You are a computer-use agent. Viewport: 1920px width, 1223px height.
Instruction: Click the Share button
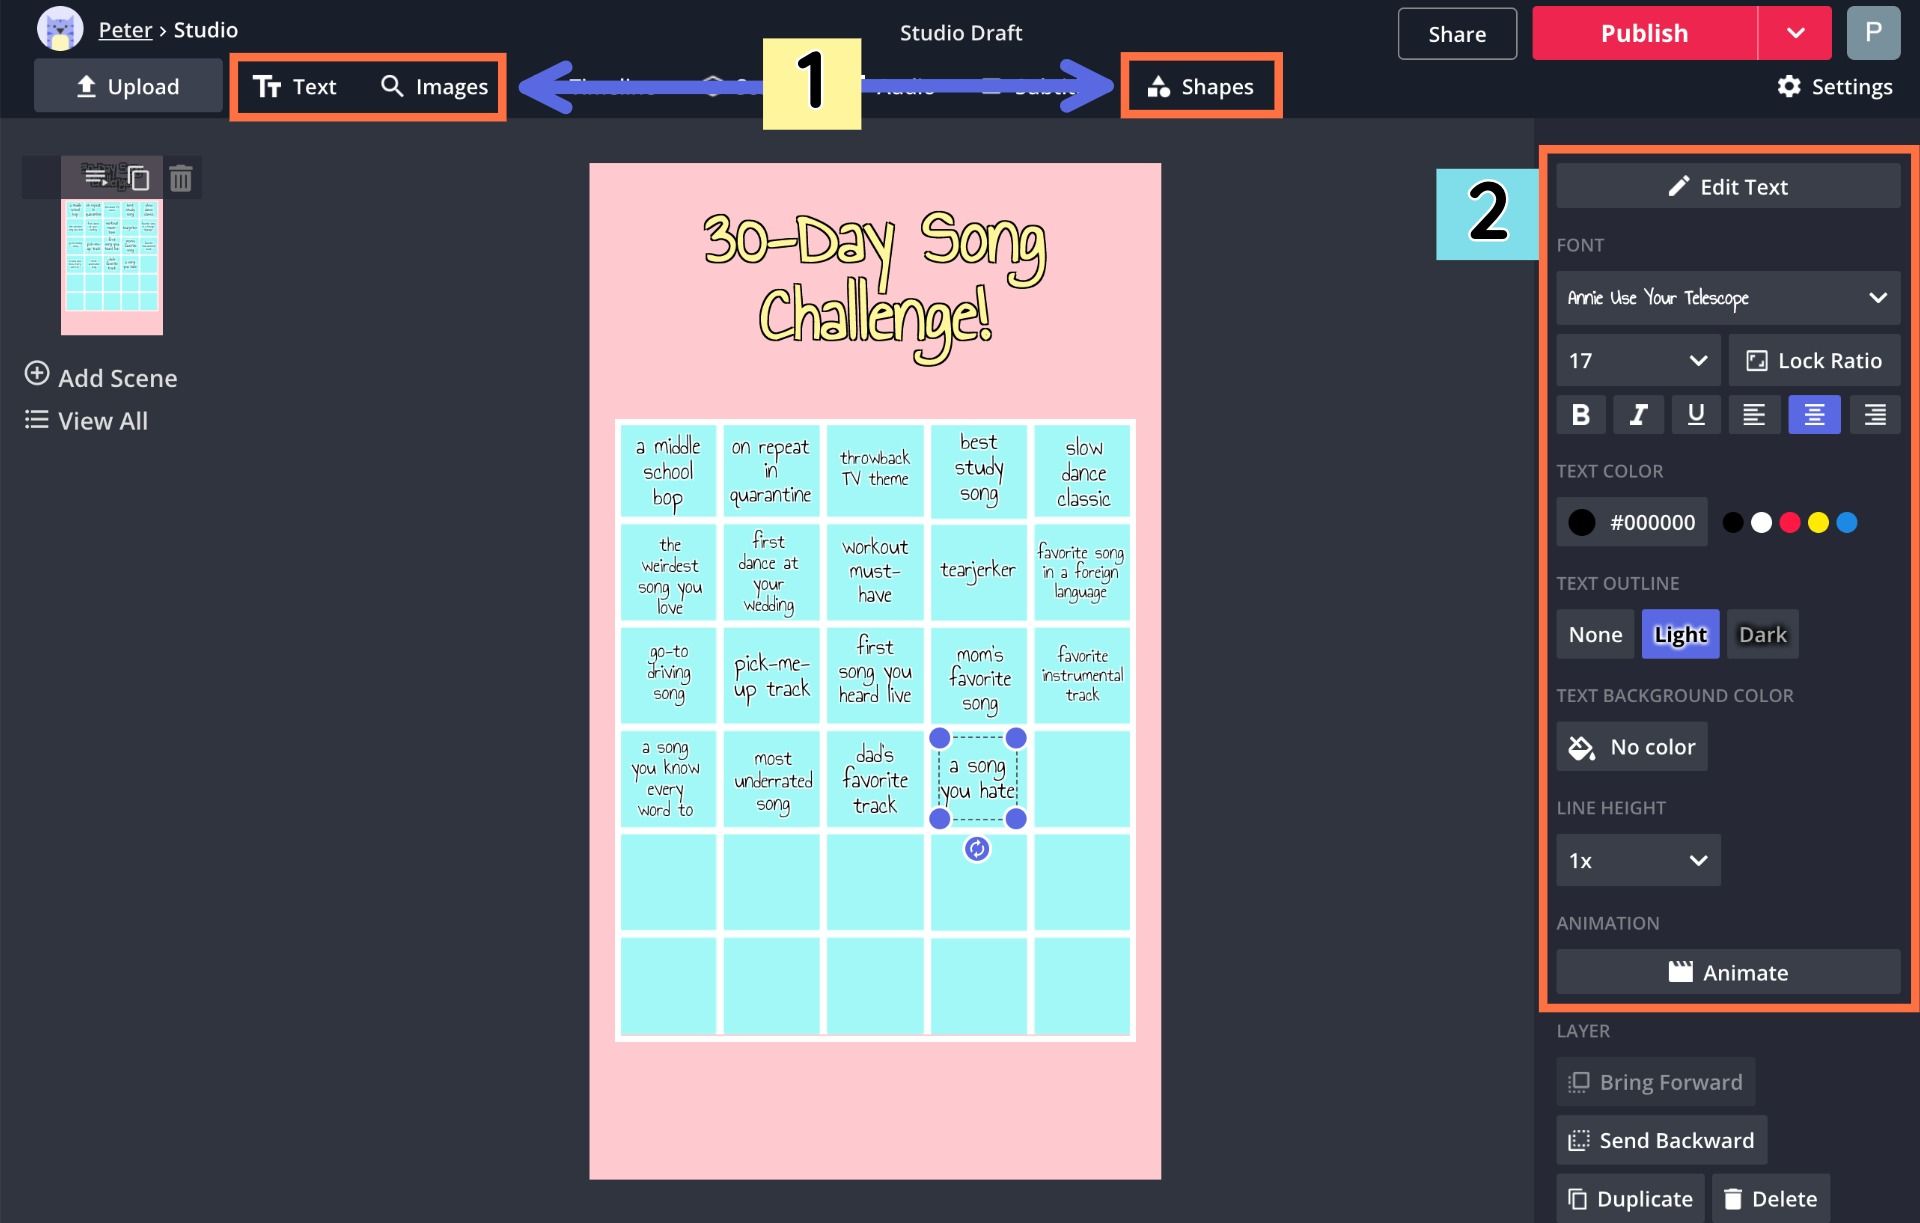click(1457, 32)
